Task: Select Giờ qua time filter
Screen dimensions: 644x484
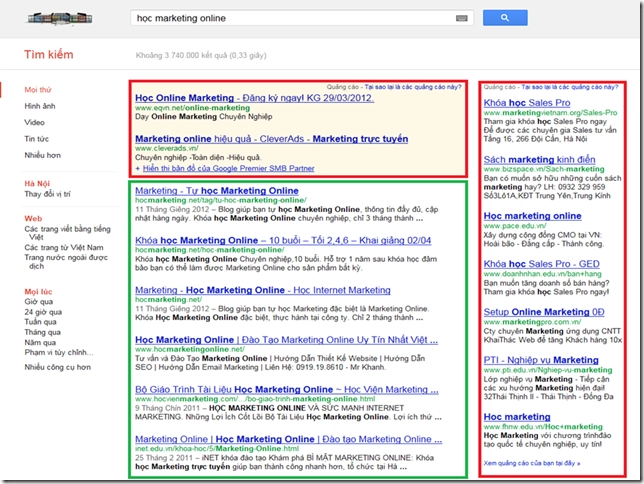Action: point(39,302)
